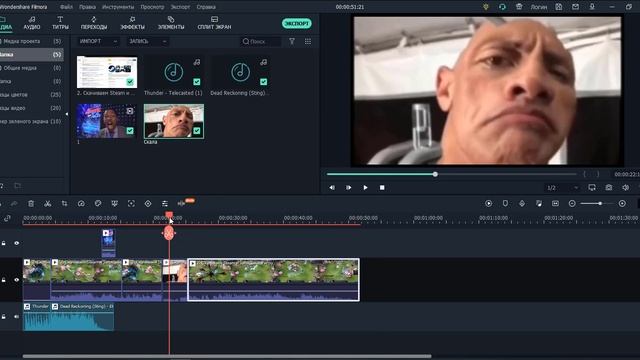Stop the preview playback
The image size is (640, 360).
(382, 187)
